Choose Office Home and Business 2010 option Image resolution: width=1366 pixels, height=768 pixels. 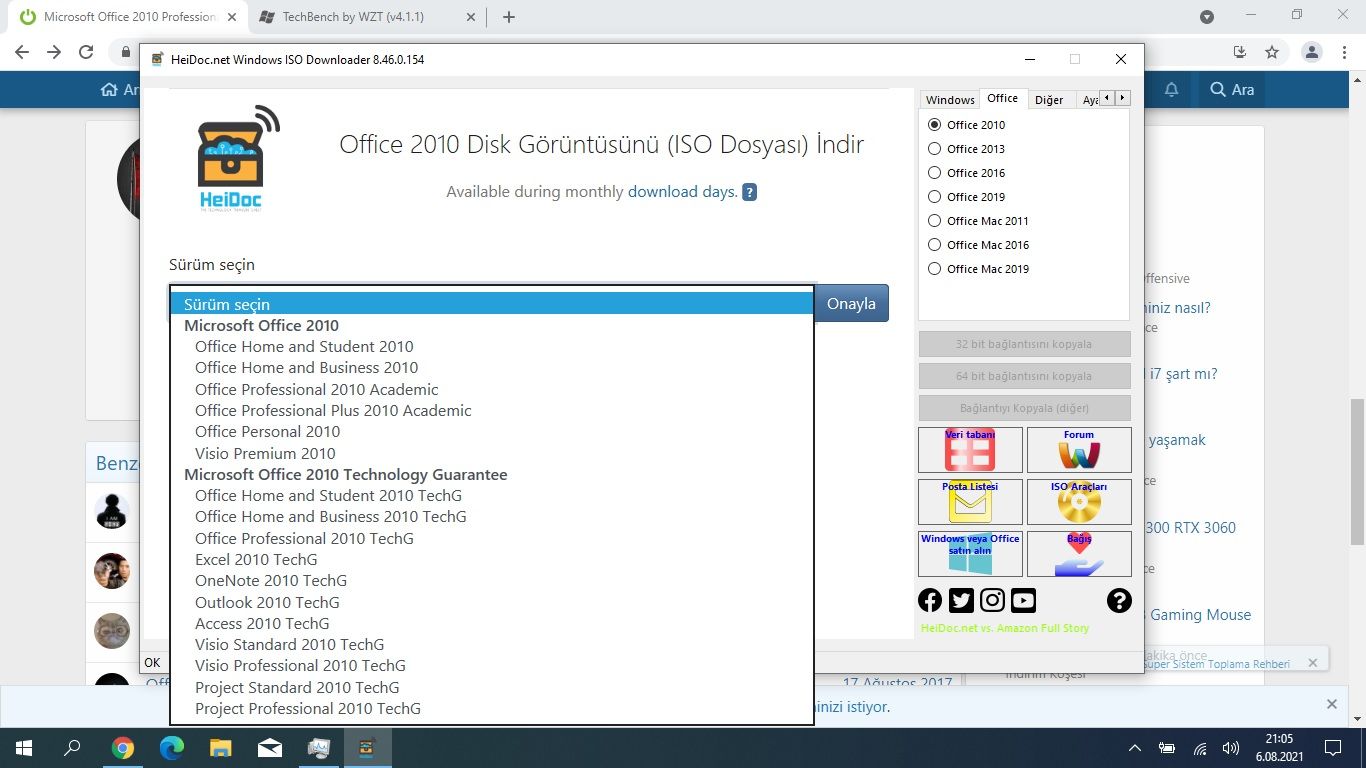[x=492, y=368]
